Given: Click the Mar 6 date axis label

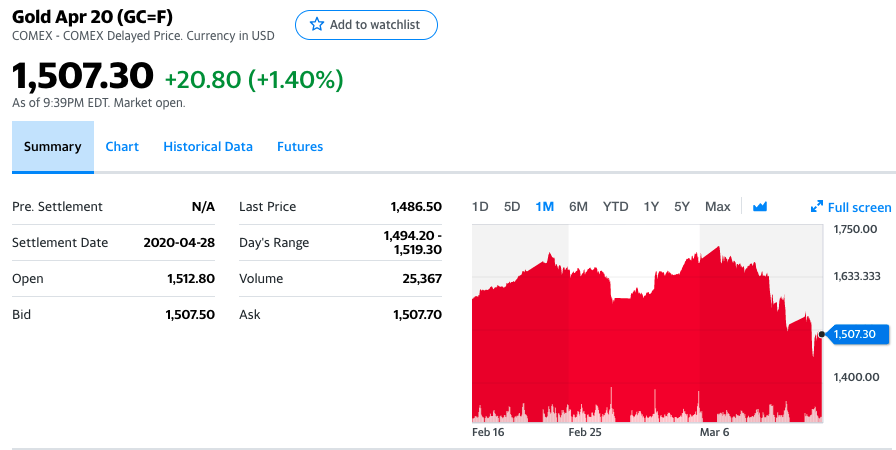Looking at the screenshot, I should coord(714,433).
